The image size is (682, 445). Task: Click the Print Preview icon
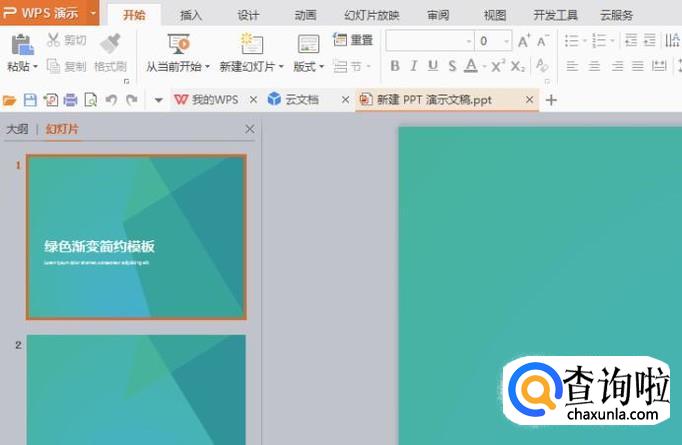[x=91, y=100]
